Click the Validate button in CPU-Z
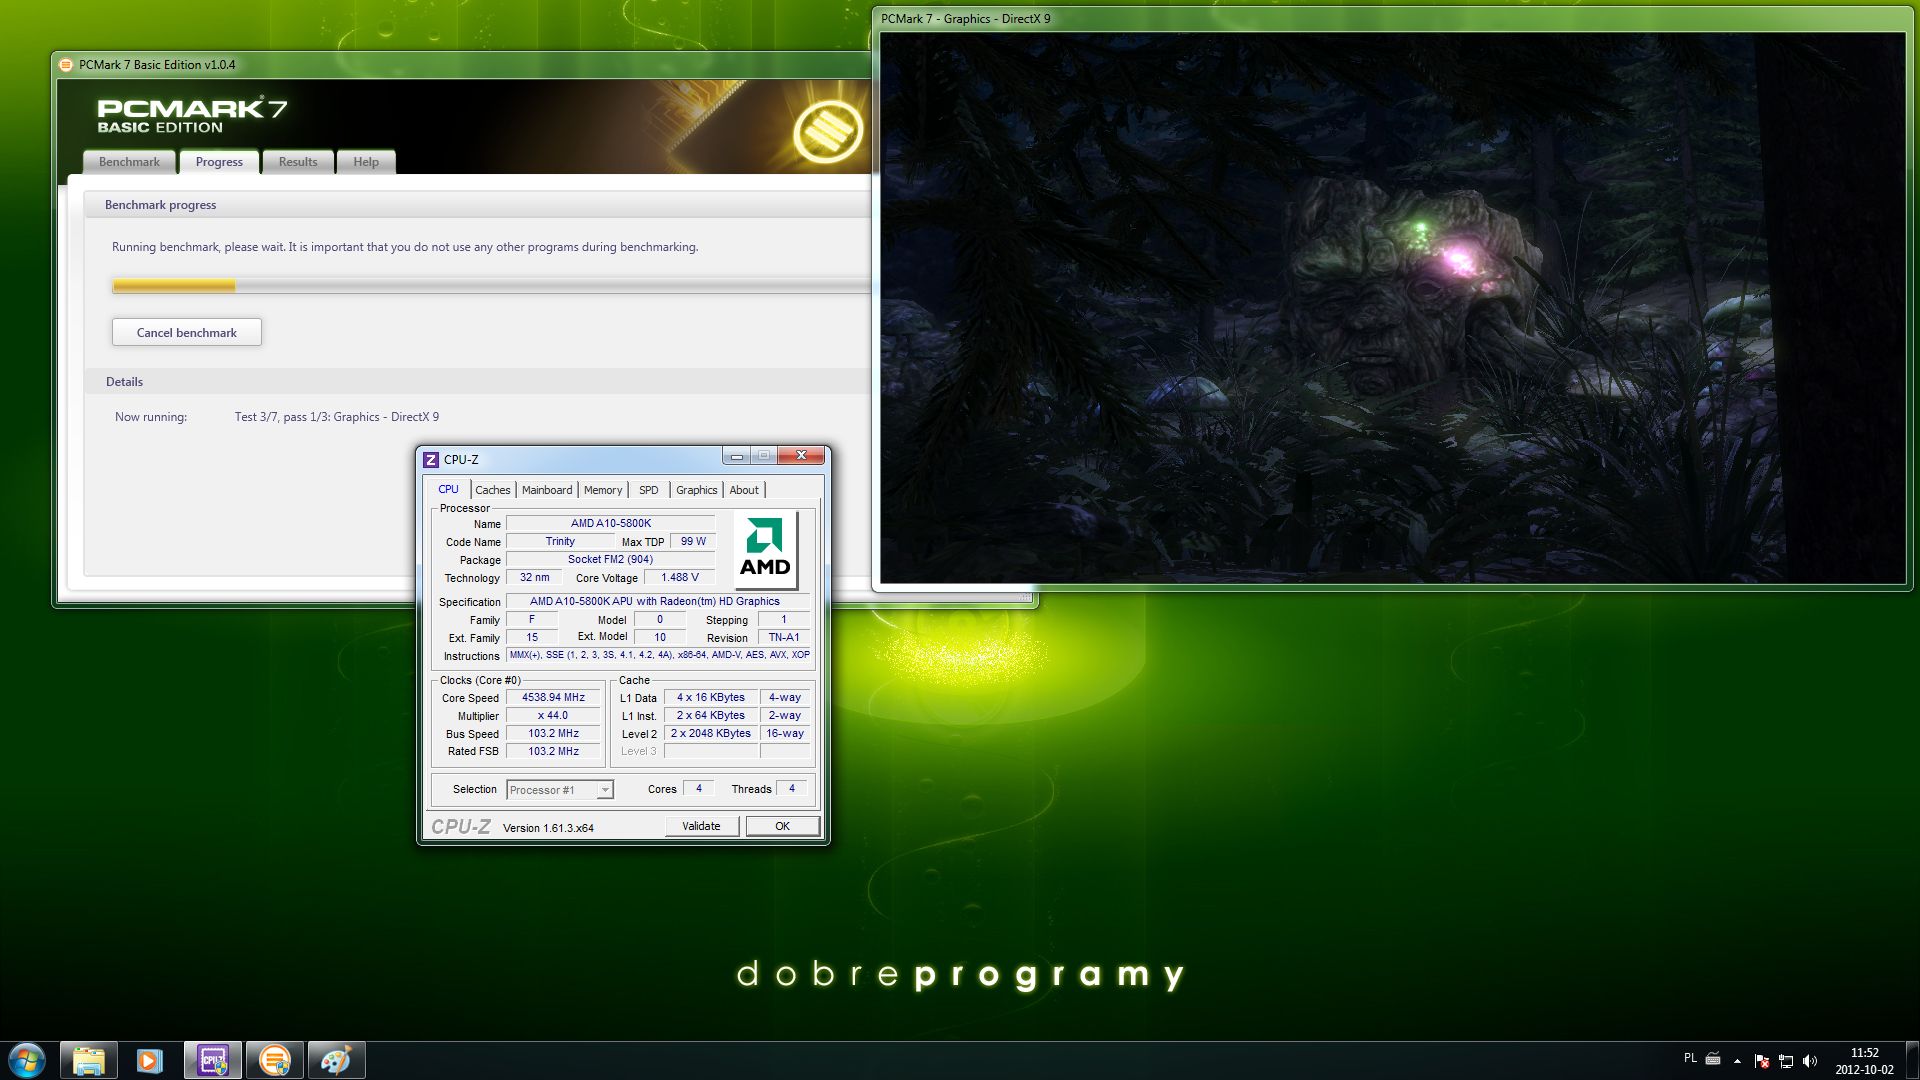The image size is (1920, 1080). [701, 826]
